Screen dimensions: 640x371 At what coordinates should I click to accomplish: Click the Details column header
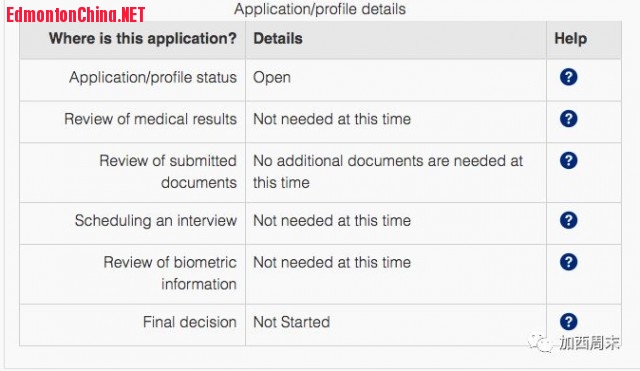click(x=278, y=38)
